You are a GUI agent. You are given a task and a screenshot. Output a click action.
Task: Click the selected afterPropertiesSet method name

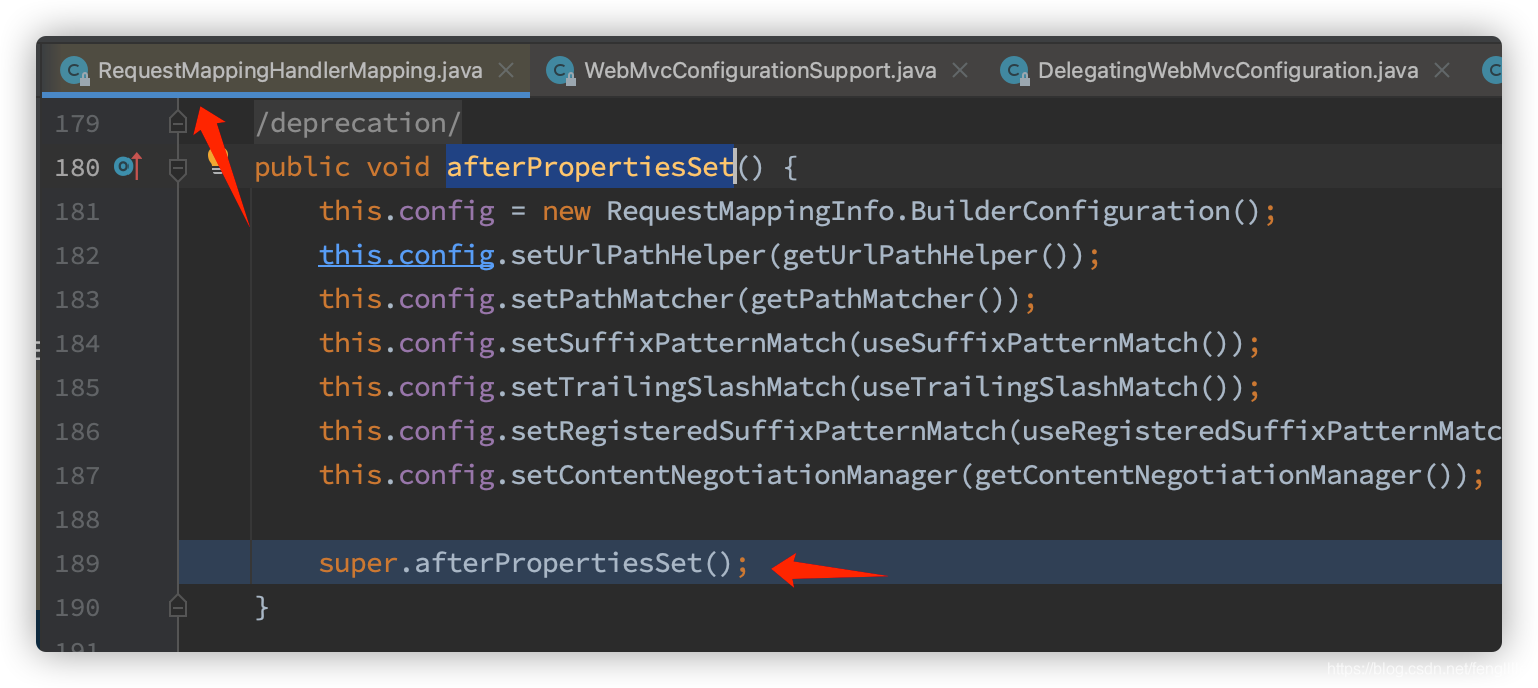pos(589,166)
